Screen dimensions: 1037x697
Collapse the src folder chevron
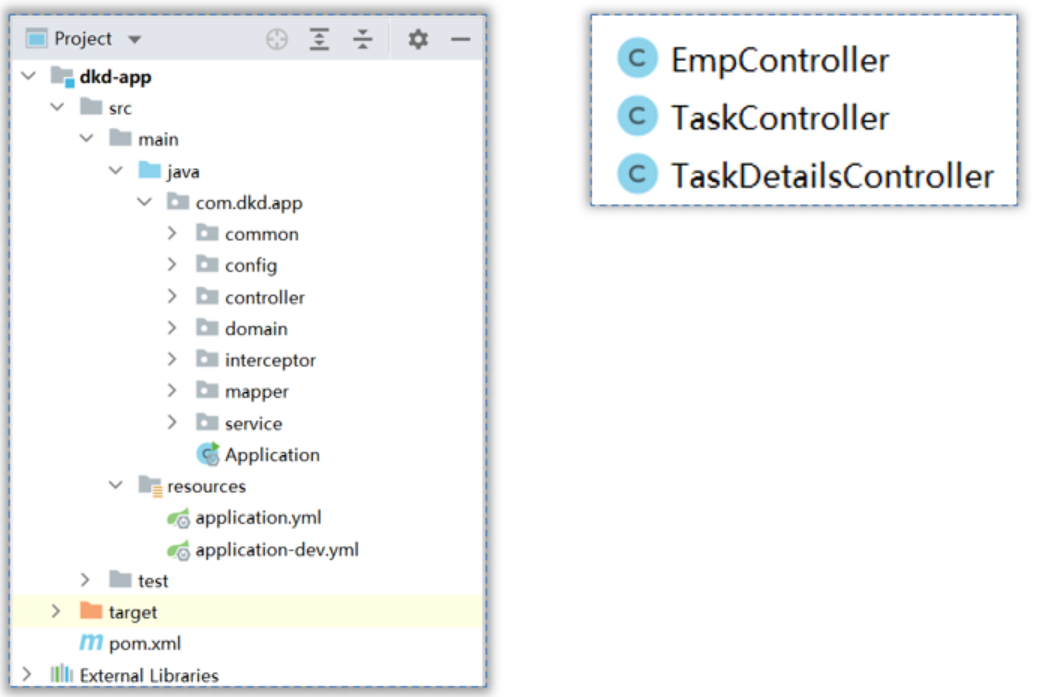pyautogui.click(x=58, y=106)
